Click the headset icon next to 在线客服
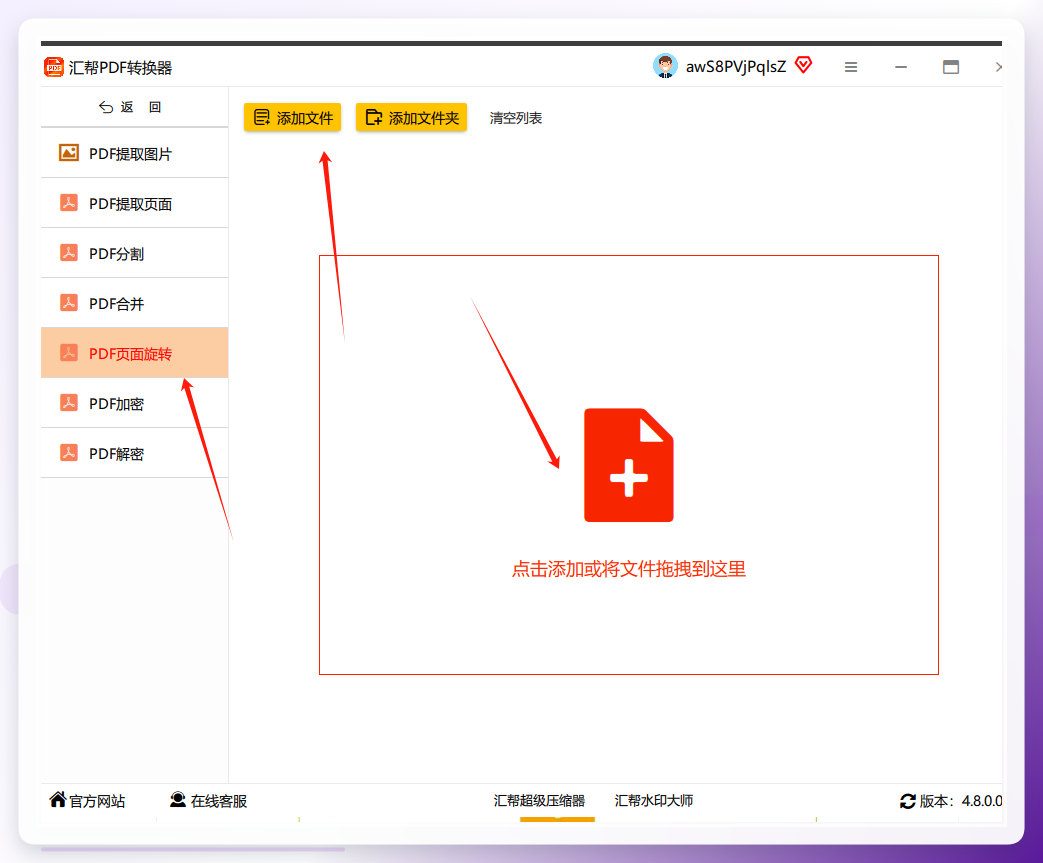 click(x=178, y=799)
